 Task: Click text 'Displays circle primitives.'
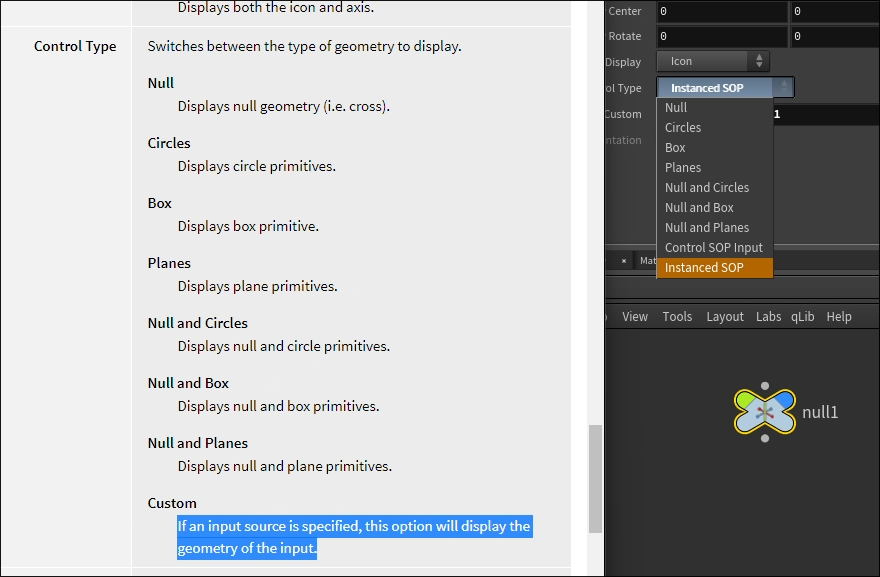point(256,166)
